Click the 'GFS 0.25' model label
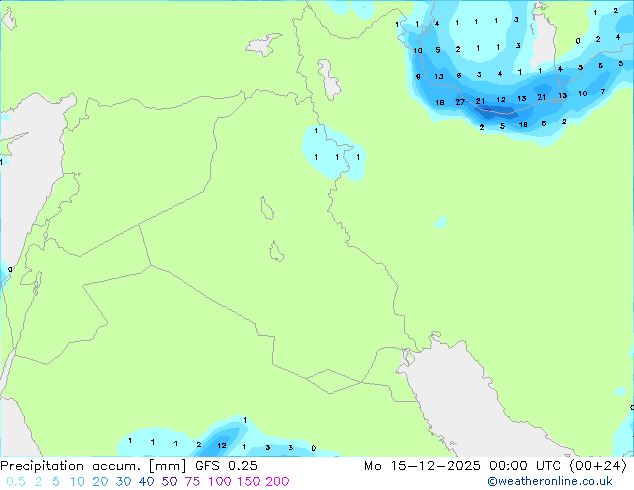 pyautogui.click(x=226, y=466)
